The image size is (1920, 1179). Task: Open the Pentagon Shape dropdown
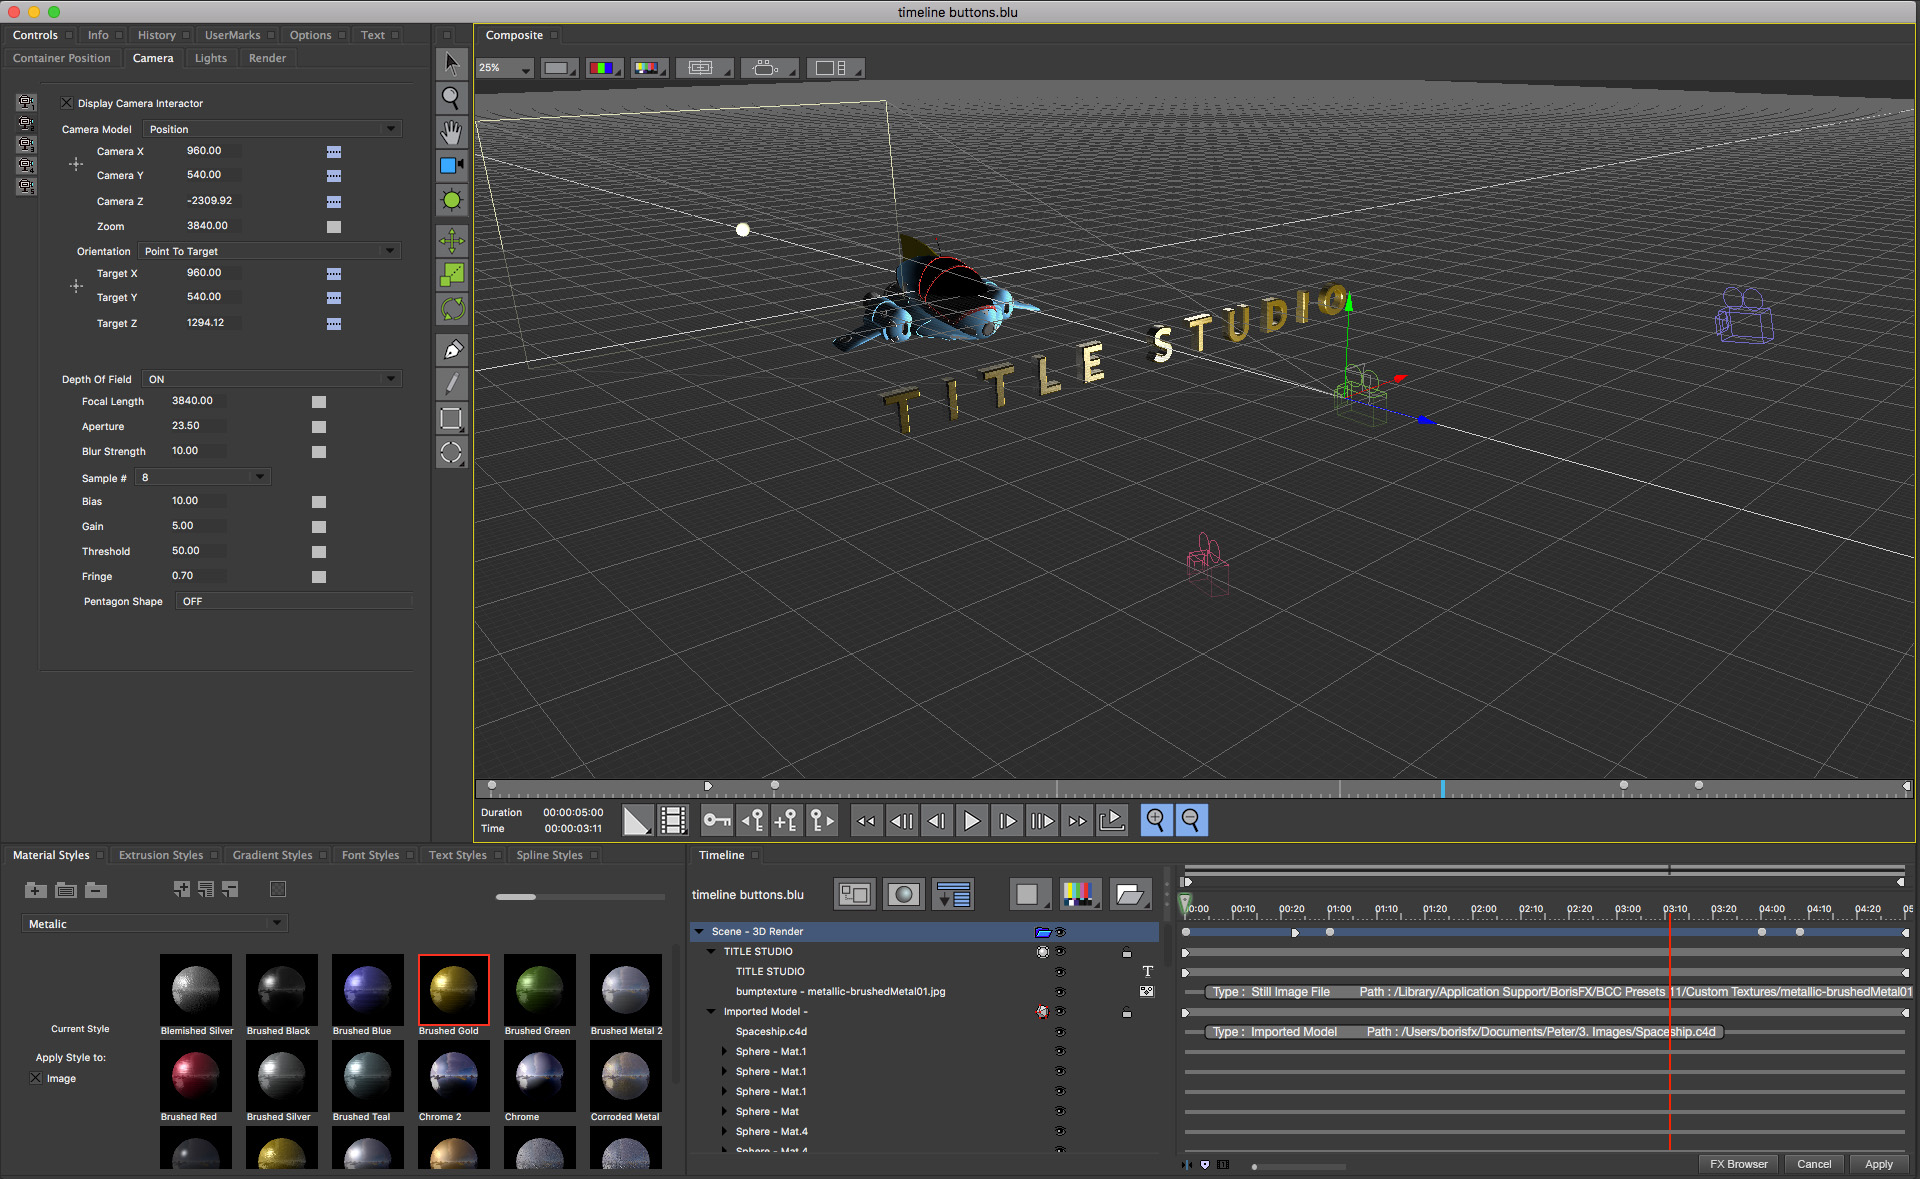(x=294, y=601)
